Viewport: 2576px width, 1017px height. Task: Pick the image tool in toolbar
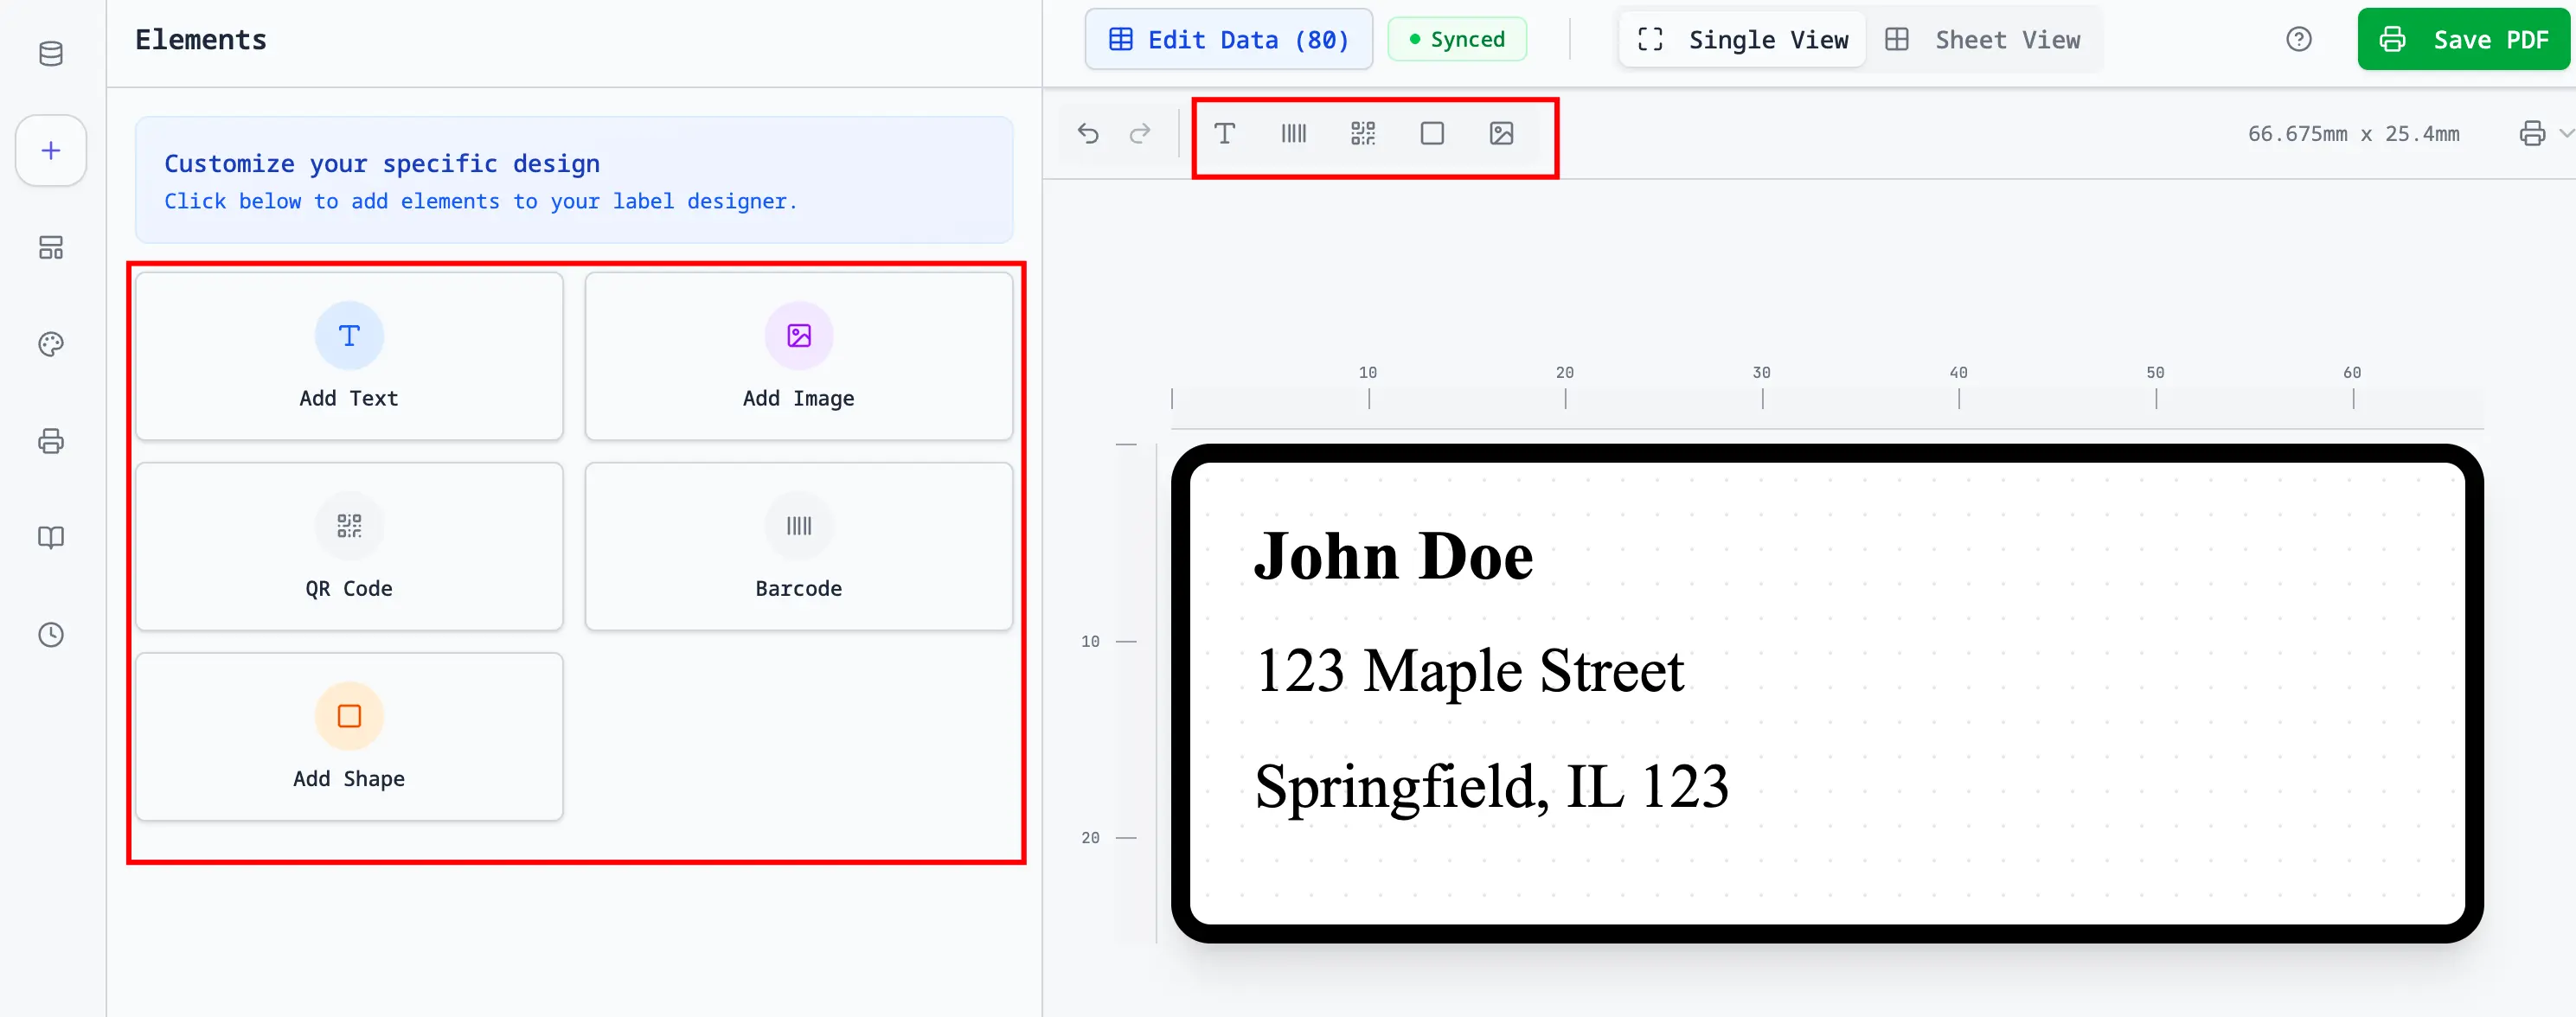click(x=1500, y=133)
